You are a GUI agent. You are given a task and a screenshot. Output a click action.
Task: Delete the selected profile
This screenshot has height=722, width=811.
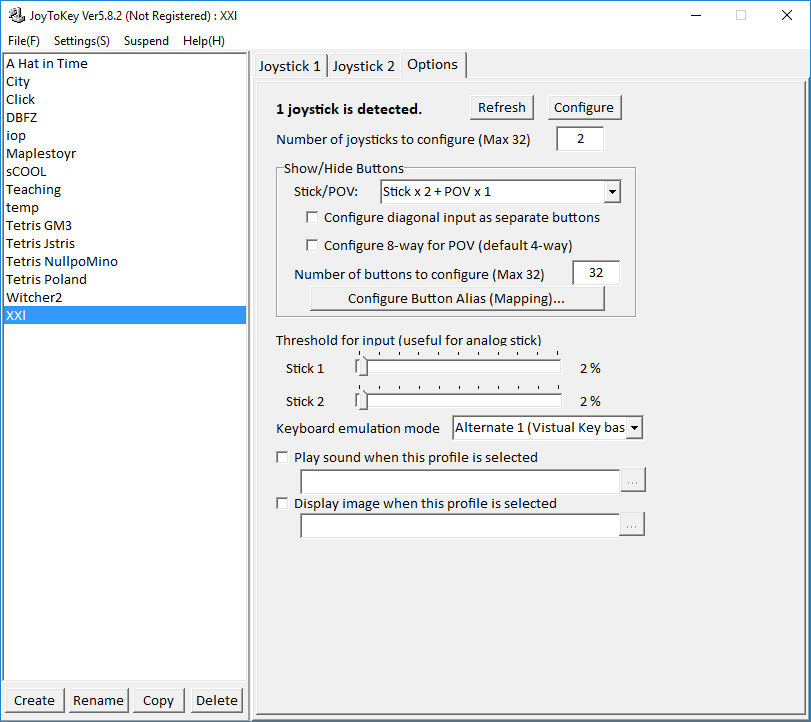tap(217, 700)
